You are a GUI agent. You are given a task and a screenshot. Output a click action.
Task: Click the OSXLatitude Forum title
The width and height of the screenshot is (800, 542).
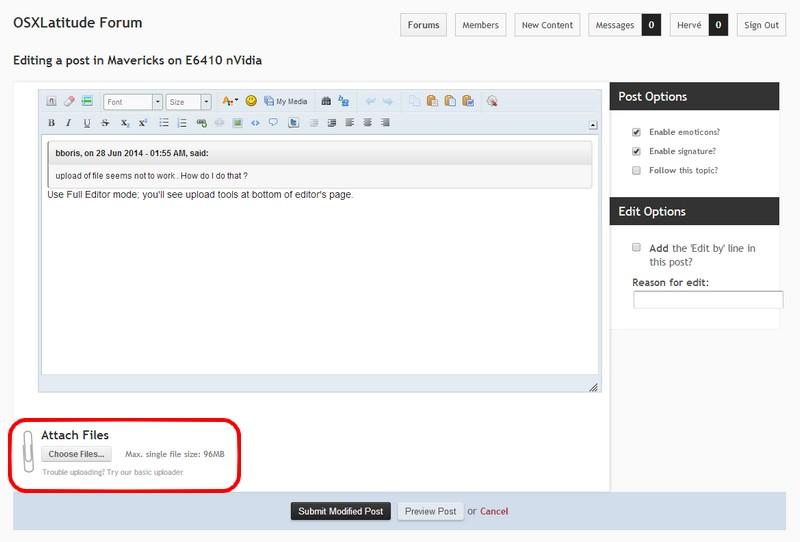point(78,23)
